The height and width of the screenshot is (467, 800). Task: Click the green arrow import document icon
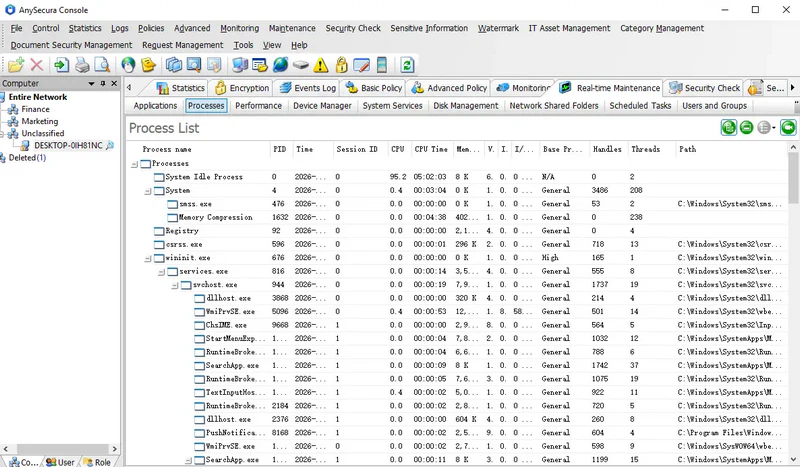[62, 65]
